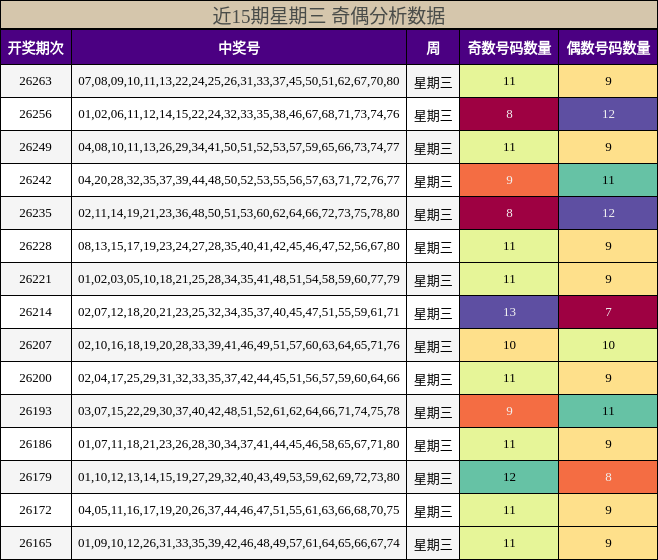658x560 pixels.
Task: Click draw period 26207
Action: click(x=36, y=345)
